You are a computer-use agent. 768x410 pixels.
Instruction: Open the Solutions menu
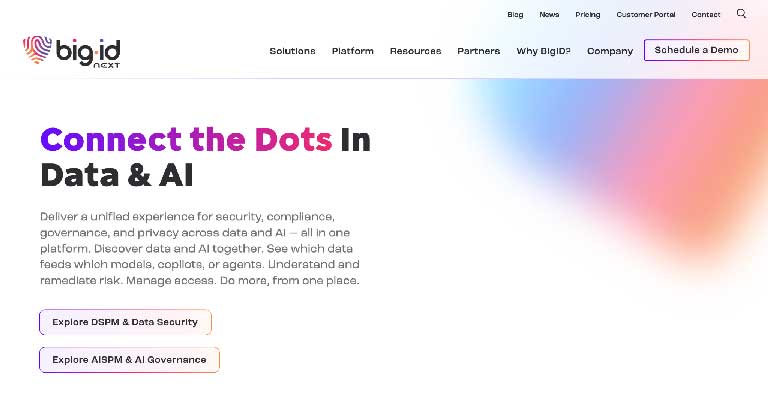[292, 51]
